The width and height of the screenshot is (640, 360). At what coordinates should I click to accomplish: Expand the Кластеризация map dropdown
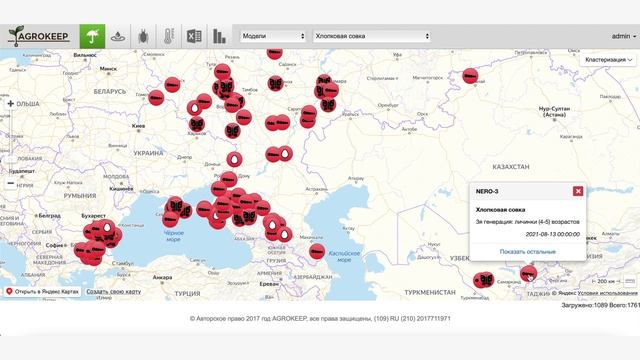click(608, 60)
